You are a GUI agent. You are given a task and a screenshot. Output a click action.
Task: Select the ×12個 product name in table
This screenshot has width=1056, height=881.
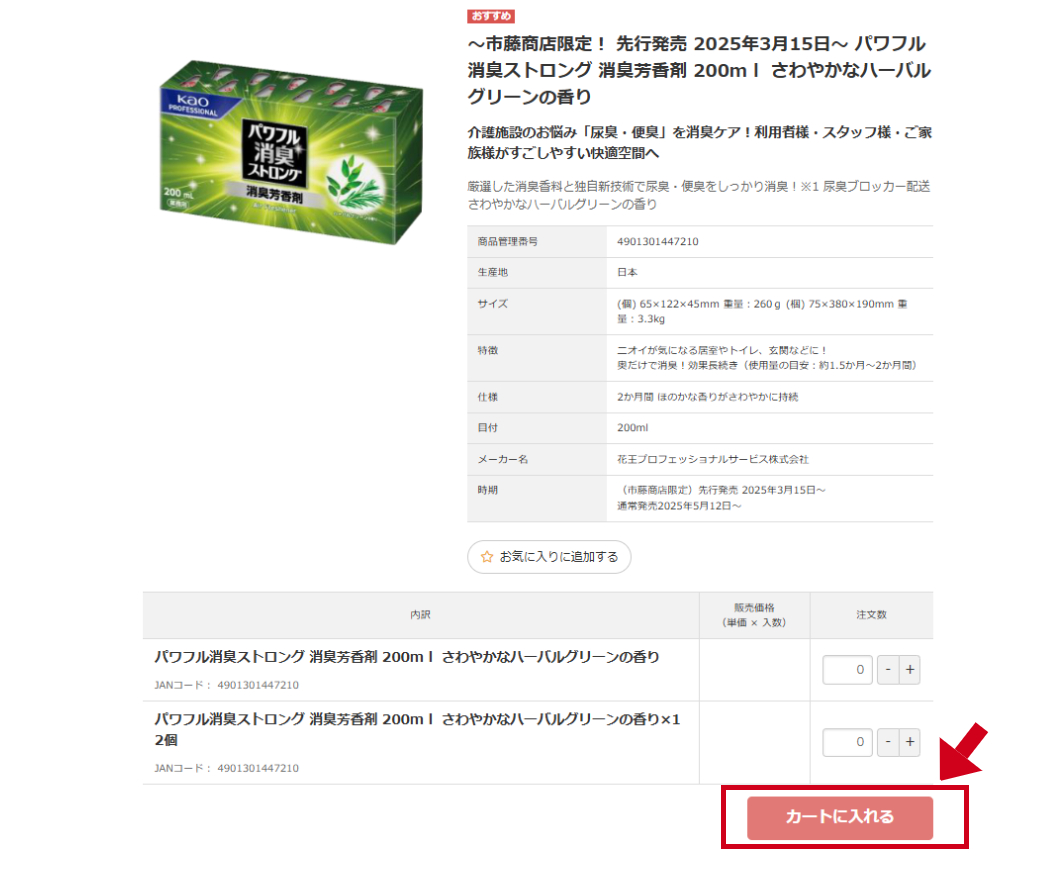[x=418, y=729]
